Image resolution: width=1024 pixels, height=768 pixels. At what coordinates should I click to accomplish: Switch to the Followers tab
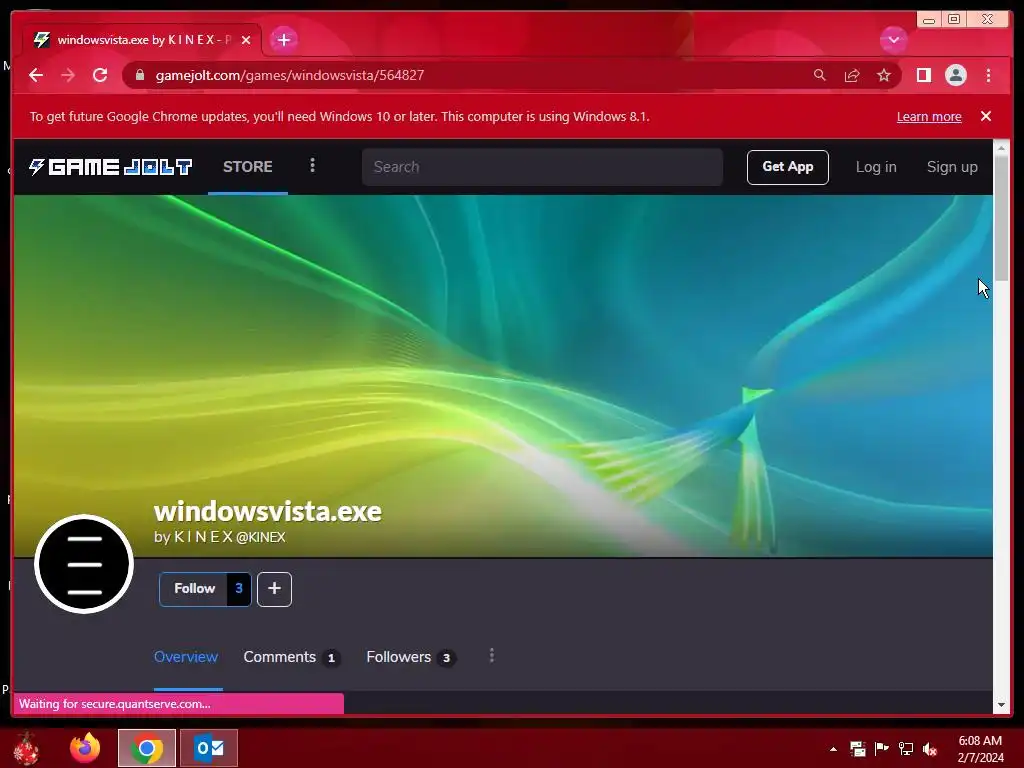tap(410, 657)
